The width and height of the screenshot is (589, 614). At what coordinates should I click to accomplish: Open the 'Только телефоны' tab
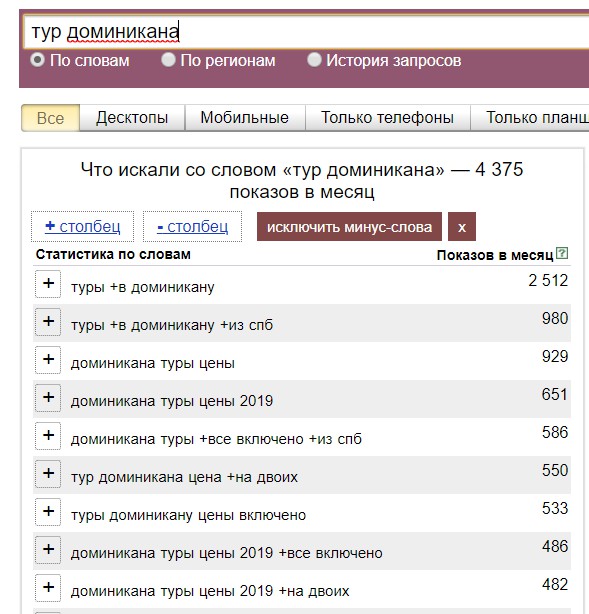pyautogui.click(x=387, y=117)
